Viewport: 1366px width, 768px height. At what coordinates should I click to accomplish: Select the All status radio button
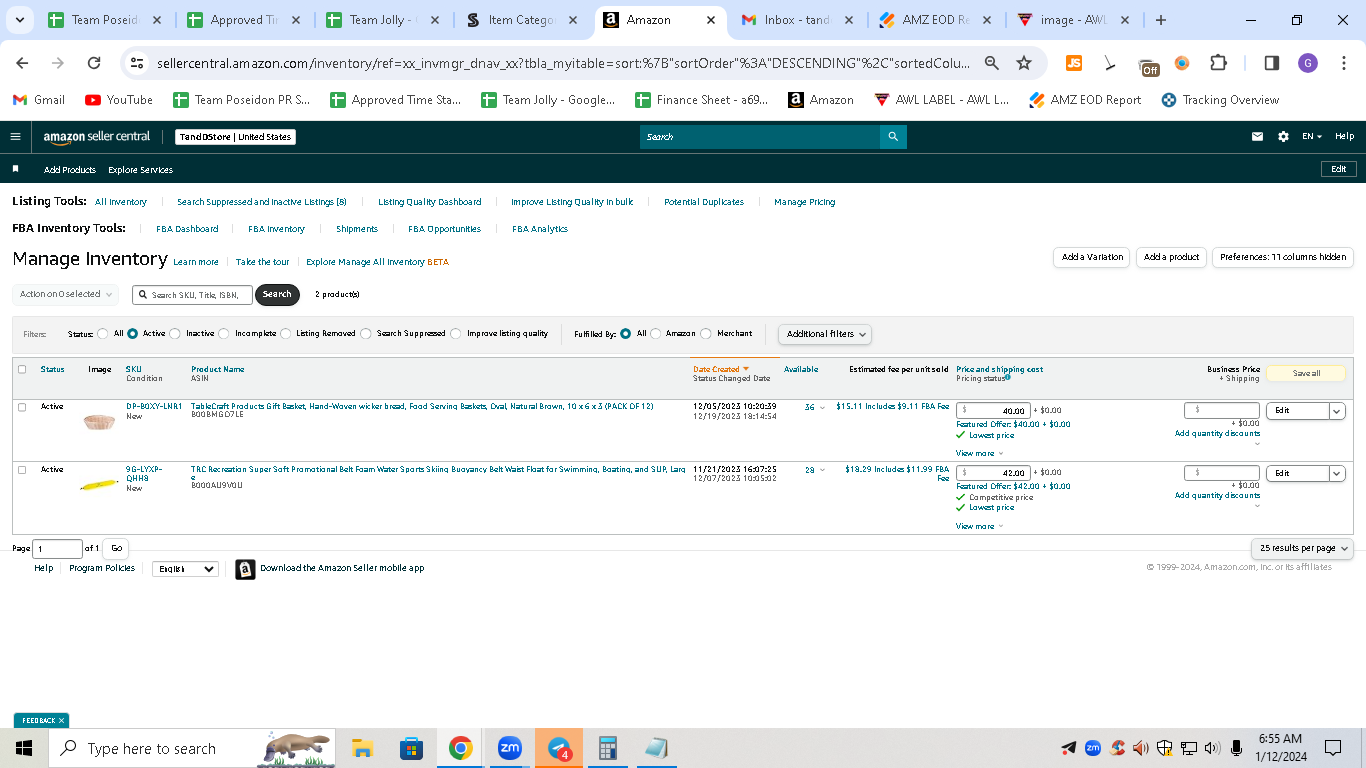click(104, 334)
